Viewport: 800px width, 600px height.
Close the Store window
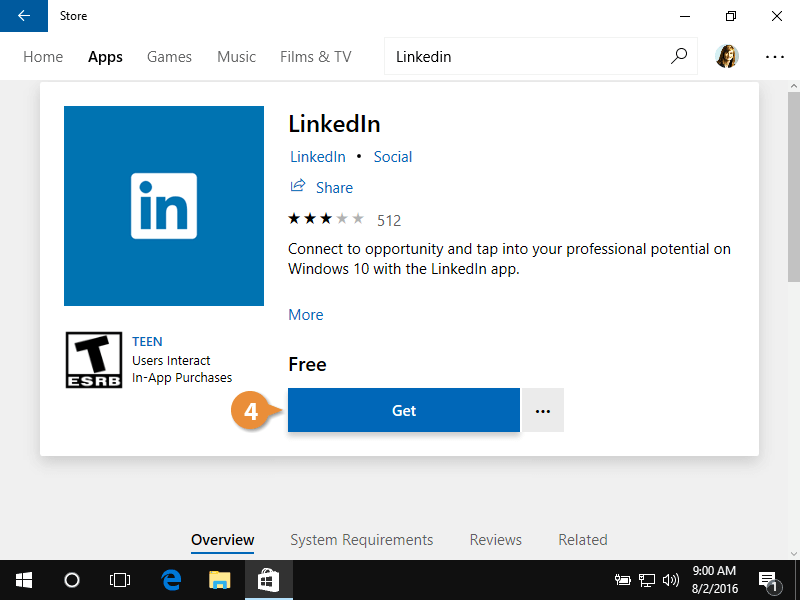(x=777, y=16)
